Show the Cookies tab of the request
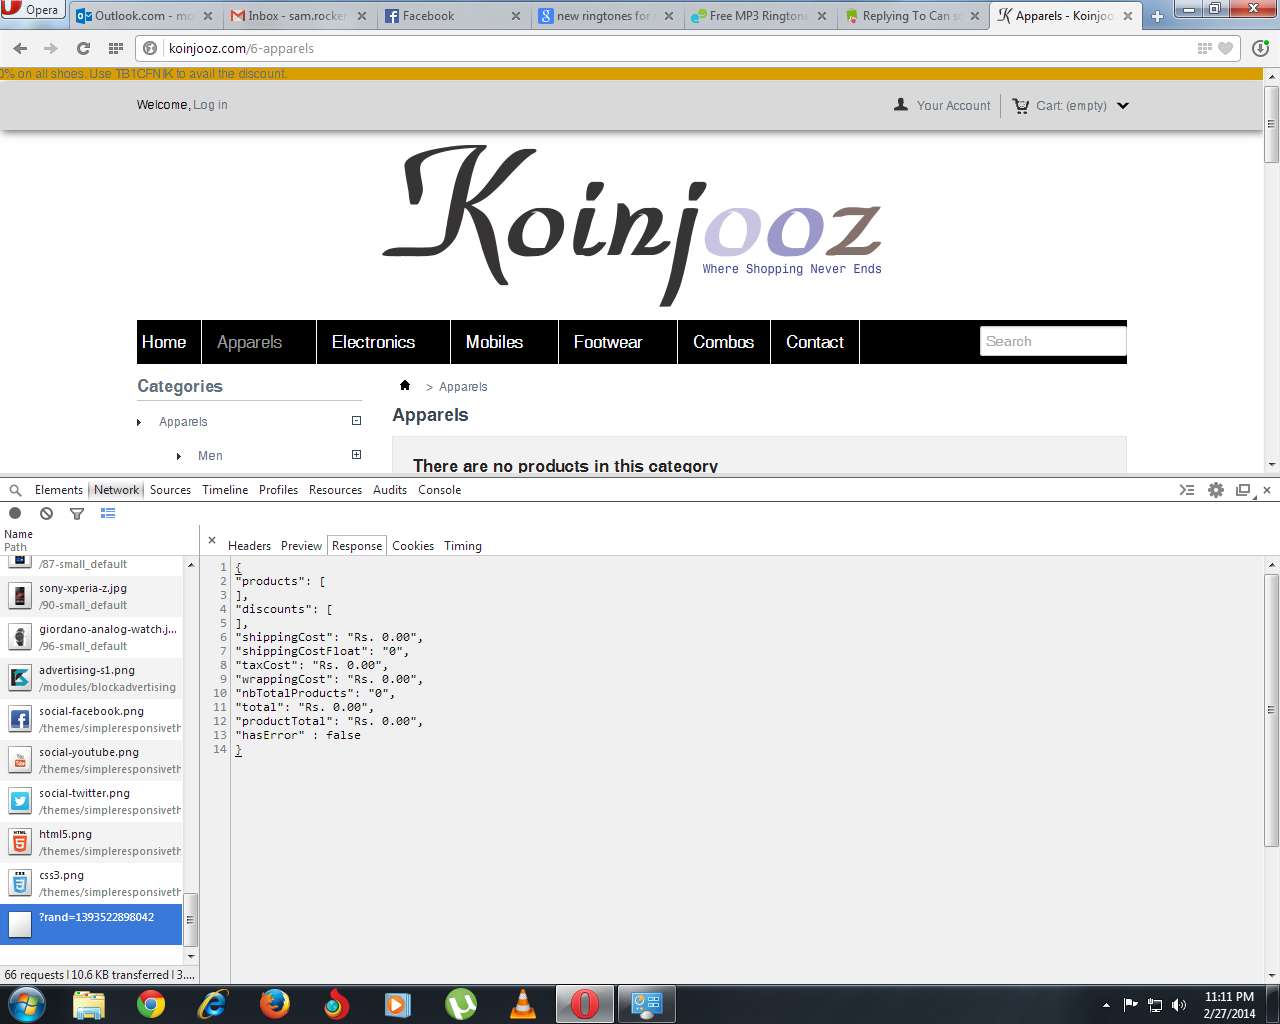 413,546
